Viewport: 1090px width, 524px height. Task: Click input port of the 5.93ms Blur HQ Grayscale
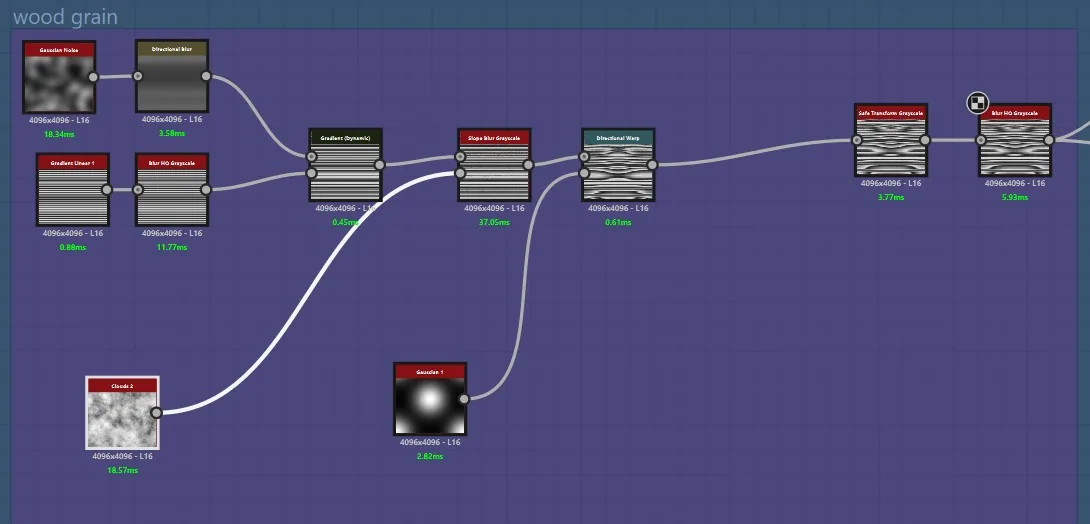(981, 140)
